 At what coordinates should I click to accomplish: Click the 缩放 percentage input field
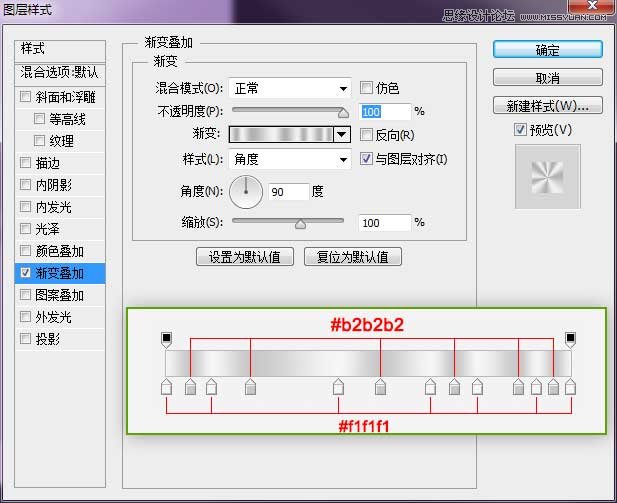pyautogui.click(x=385, y=223)
